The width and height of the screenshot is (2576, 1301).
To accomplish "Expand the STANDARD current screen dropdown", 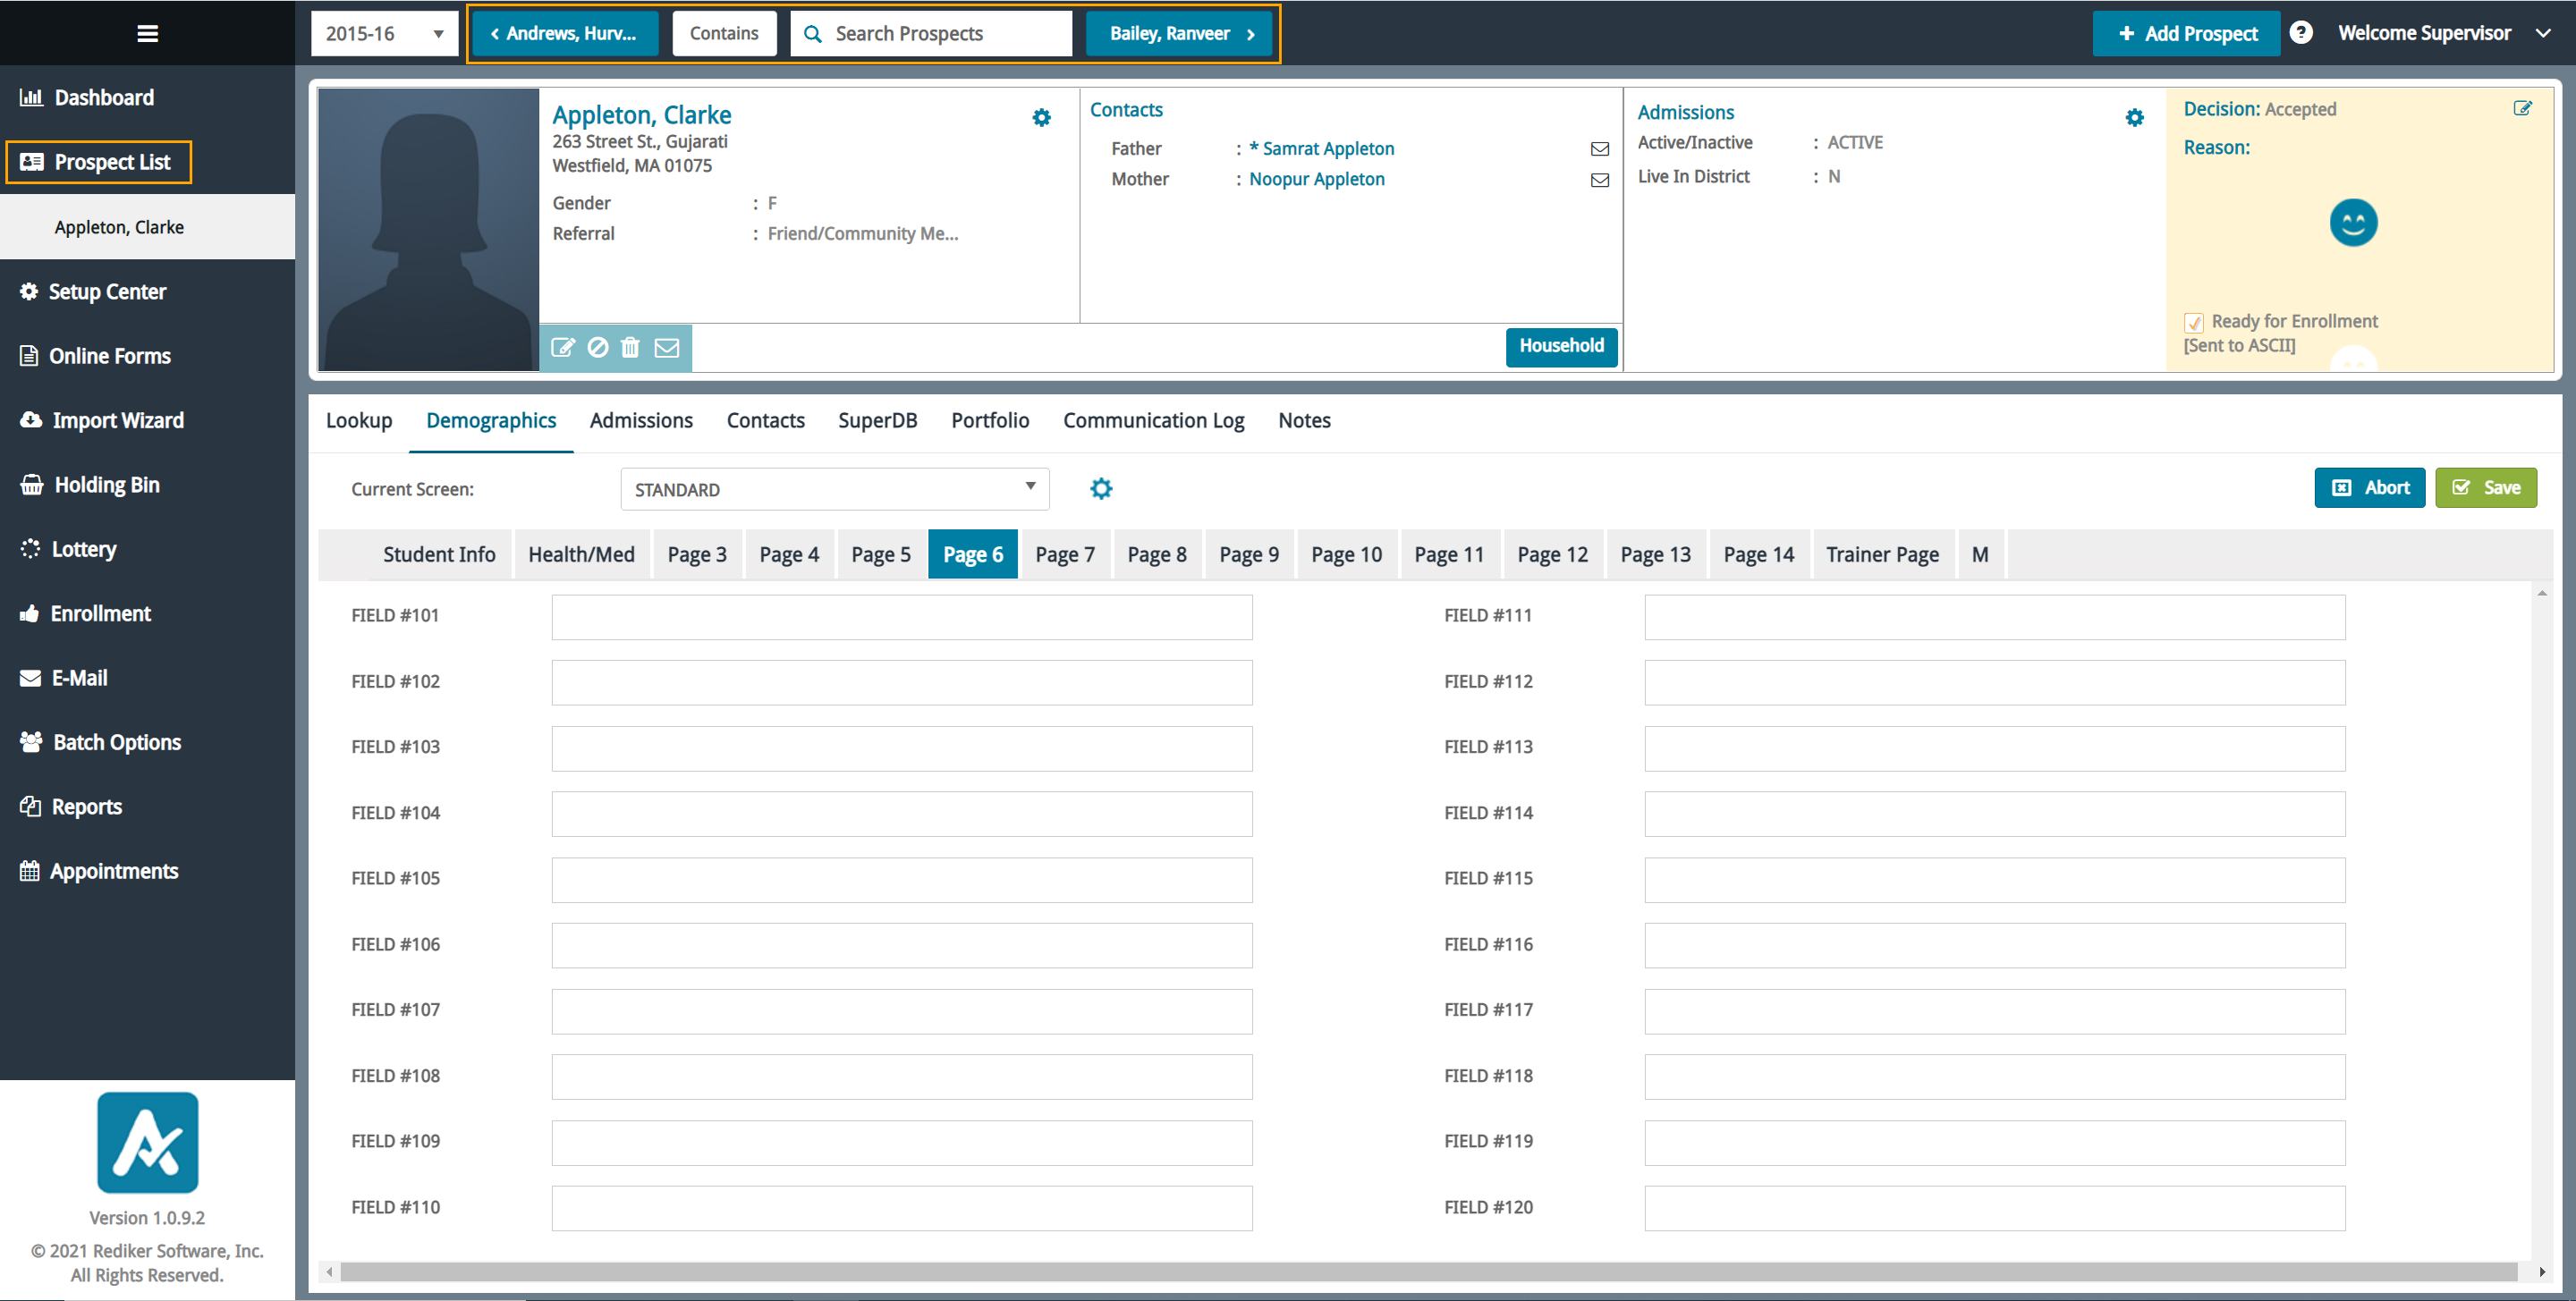I will coord(834,489).
